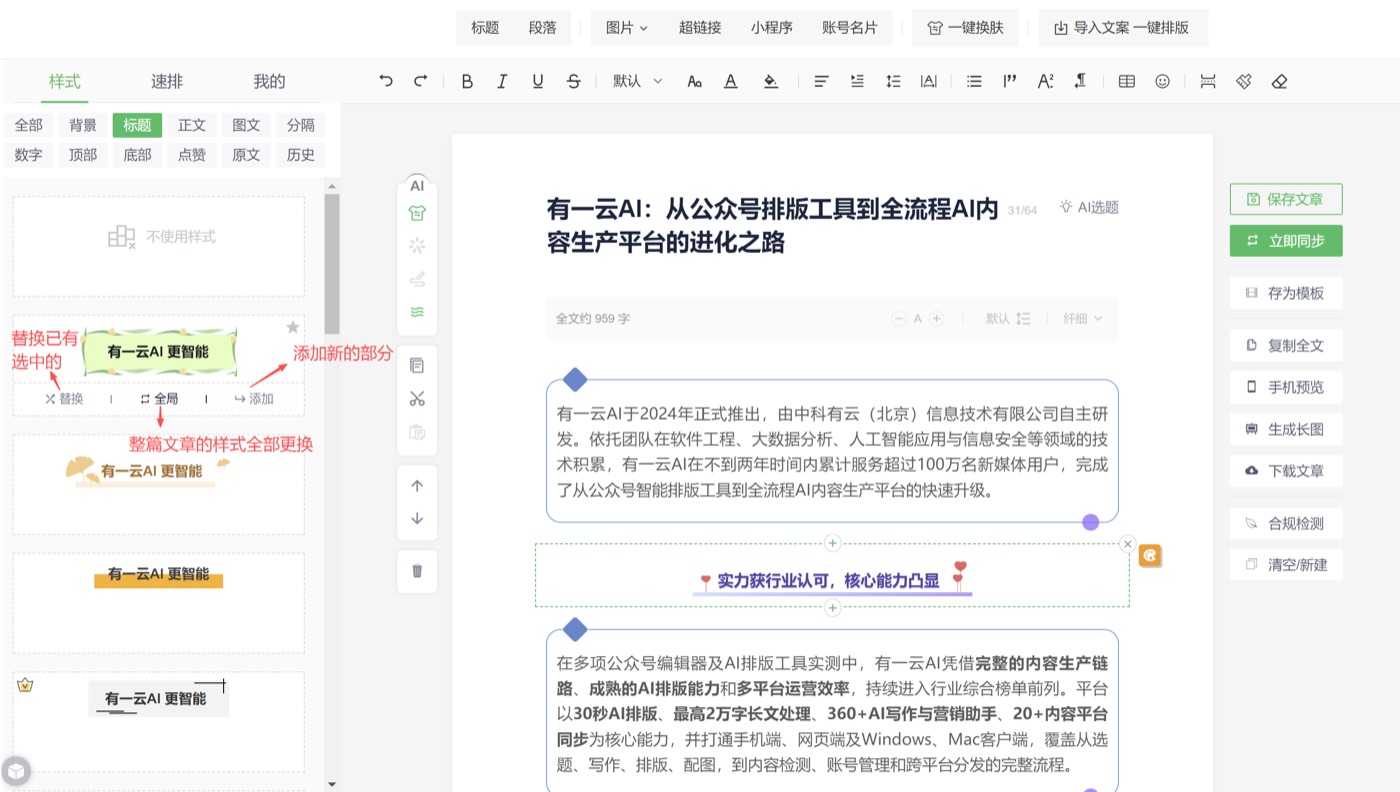Click the cut scissors icon
1400x792 pixels.
tap(417, 399)
